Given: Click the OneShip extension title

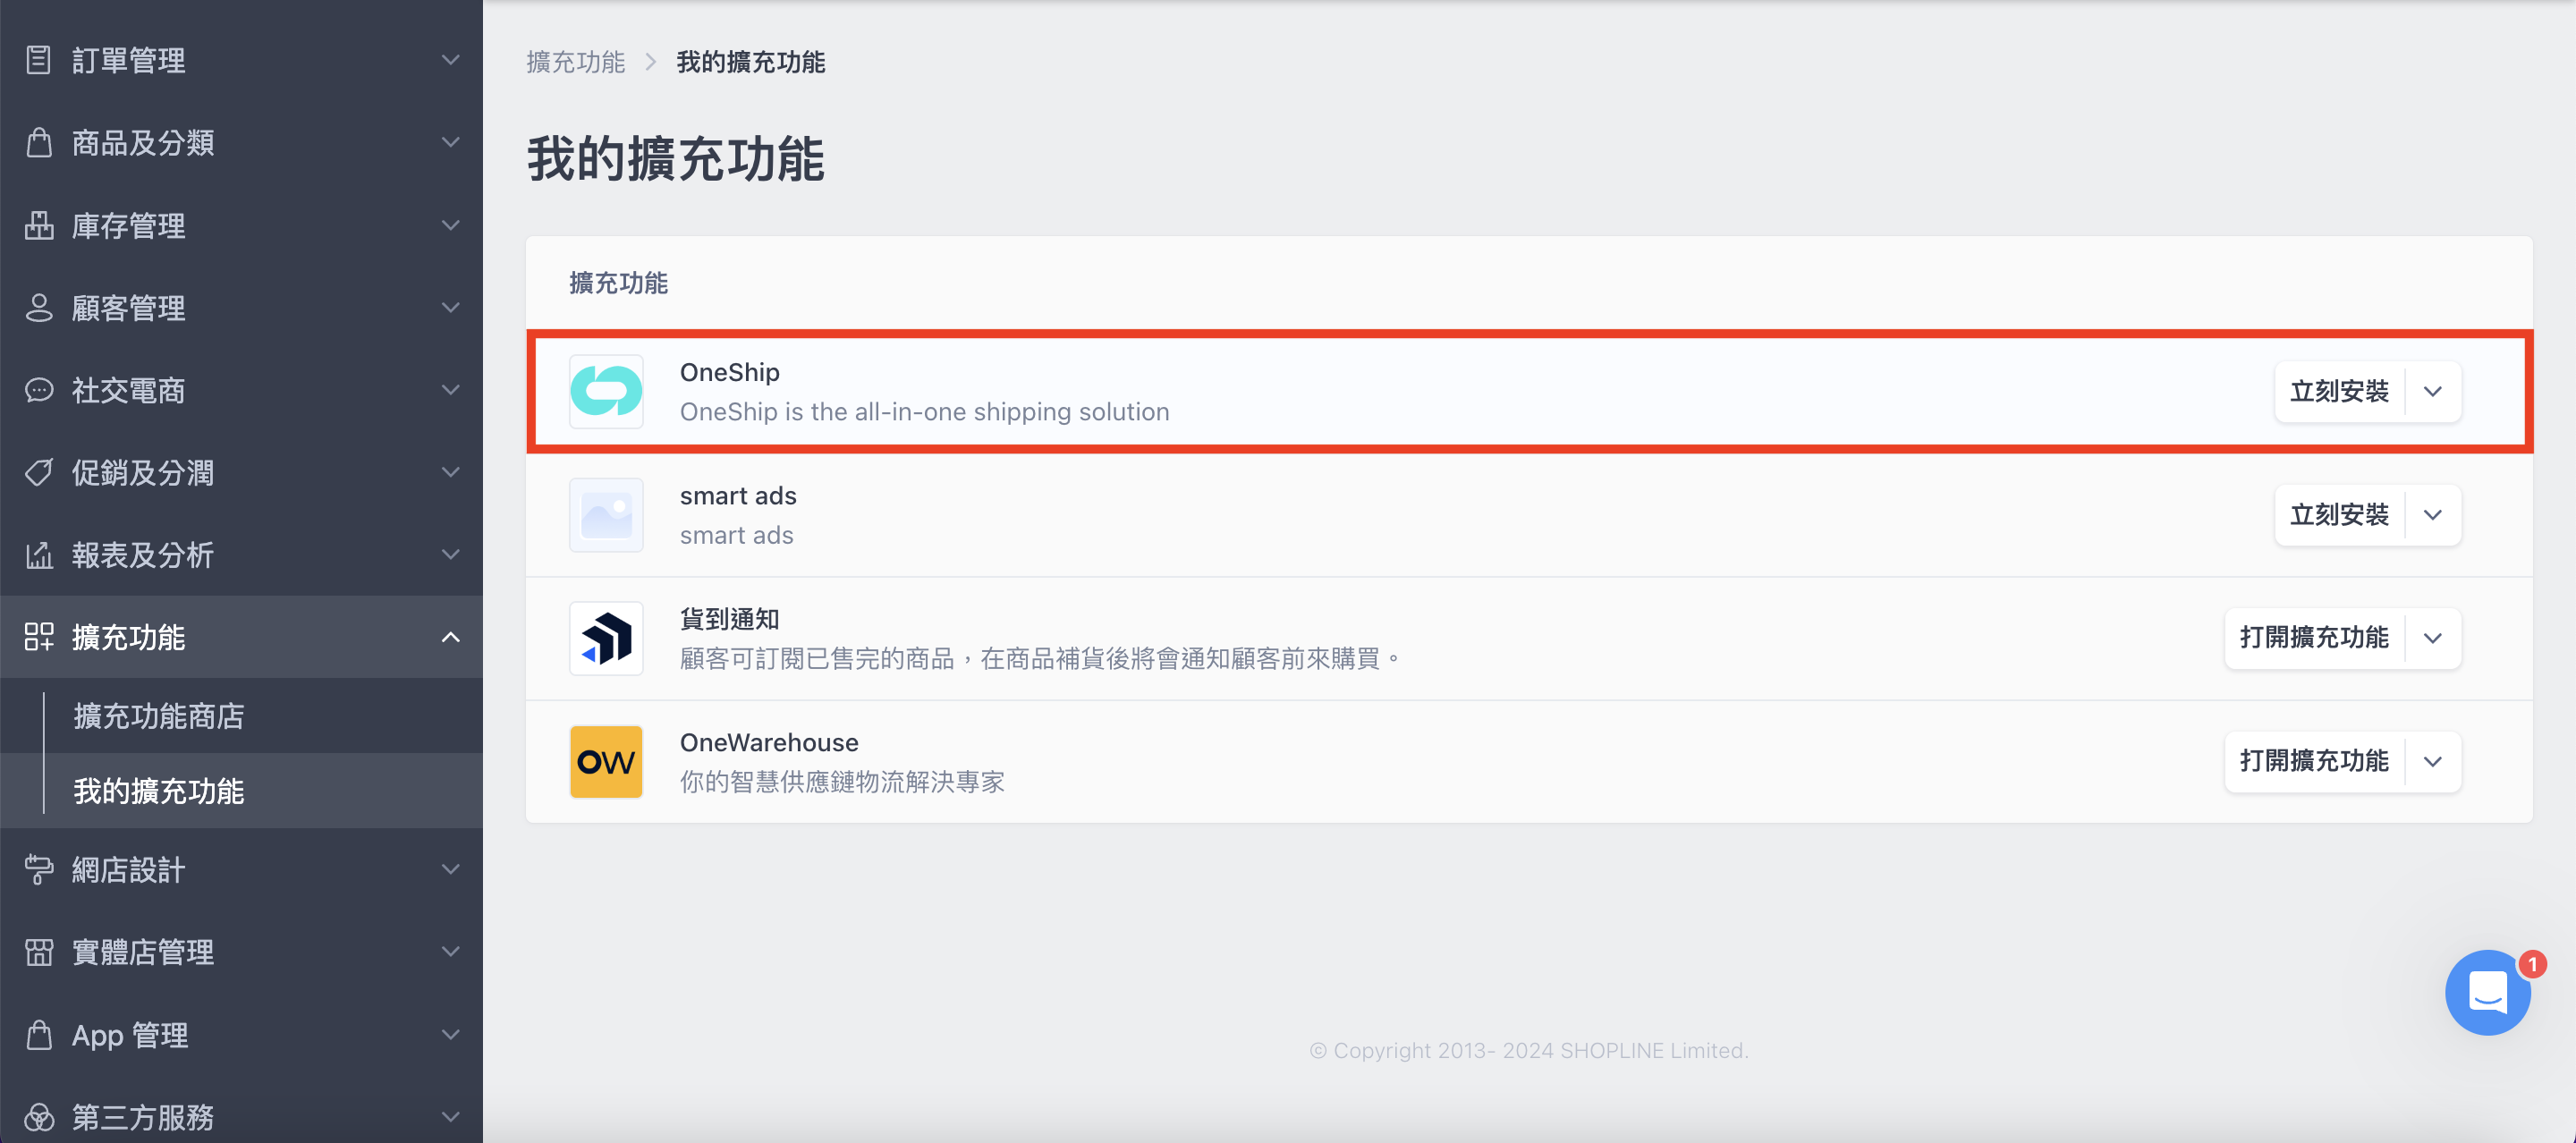Looking at the screenshot, I should (x=729, y=372).
